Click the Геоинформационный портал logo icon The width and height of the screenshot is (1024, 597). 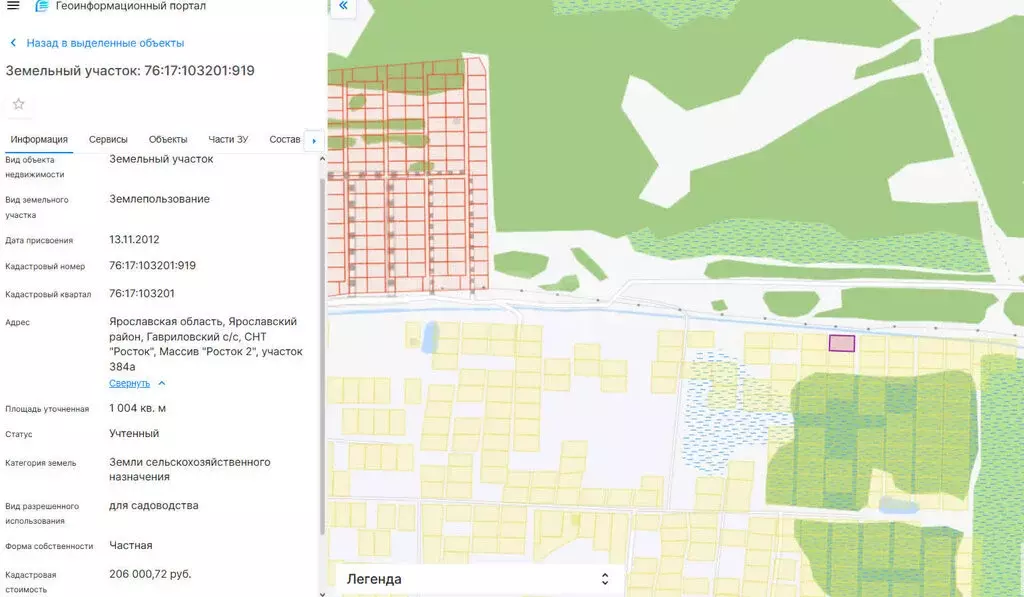[x=41, y=6]
